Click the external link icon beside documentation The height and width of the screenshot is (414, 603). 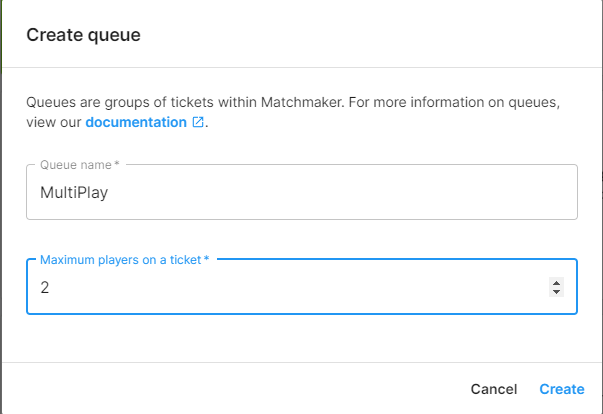click(x=198, y=122)
